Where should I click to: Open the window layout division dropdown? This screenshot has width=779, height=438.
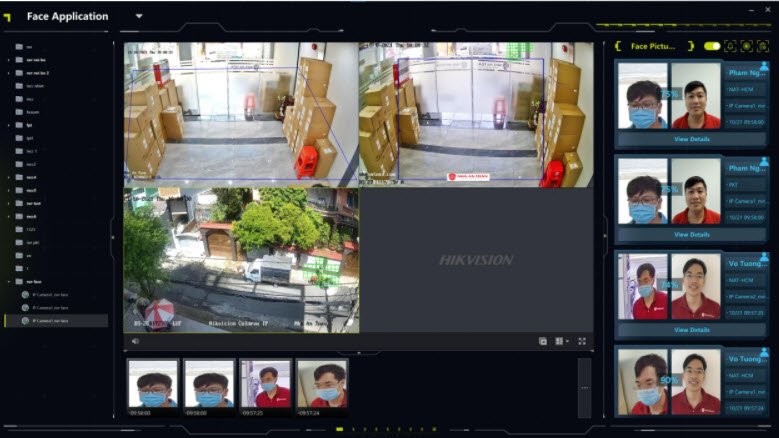[x=561, y=341]
